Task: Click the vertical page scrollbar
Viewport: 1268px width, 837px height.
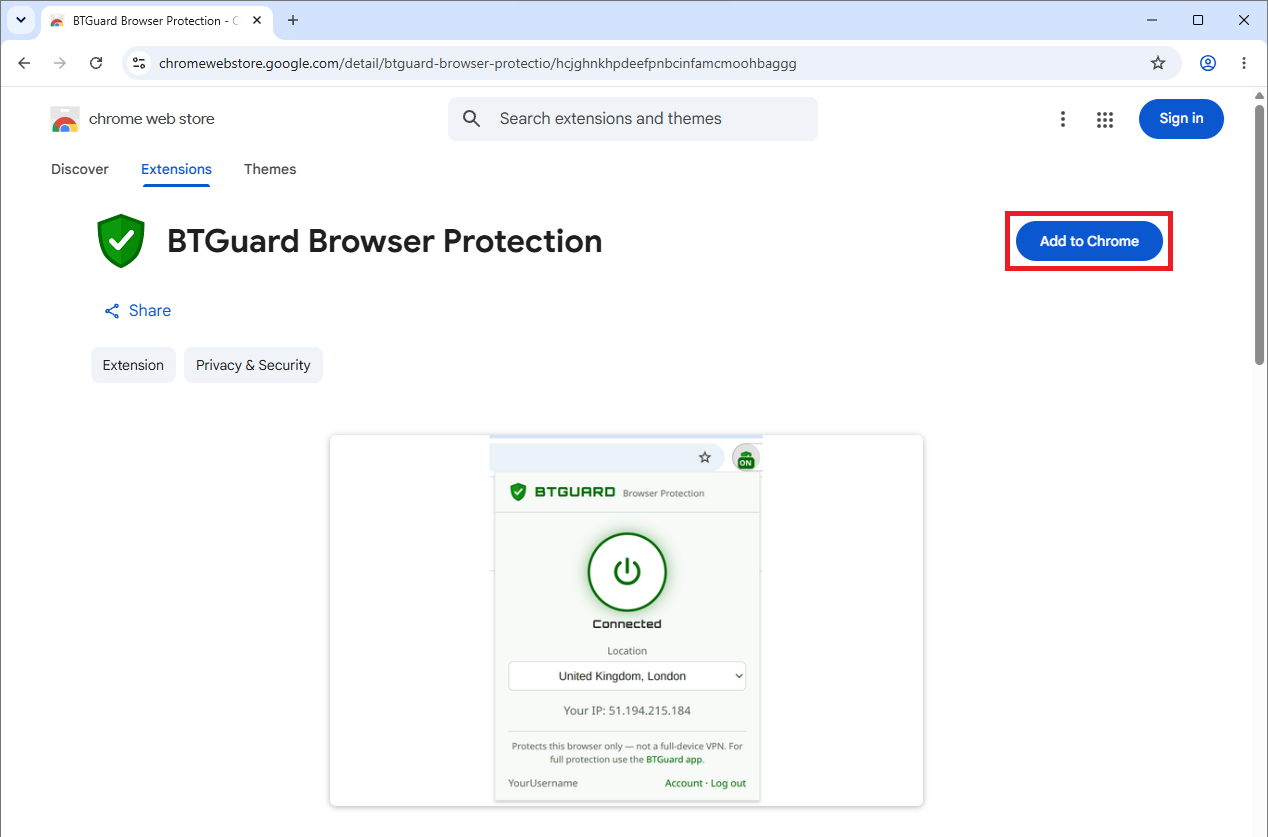Action: pyautogui.click(x=1260, y=230)
